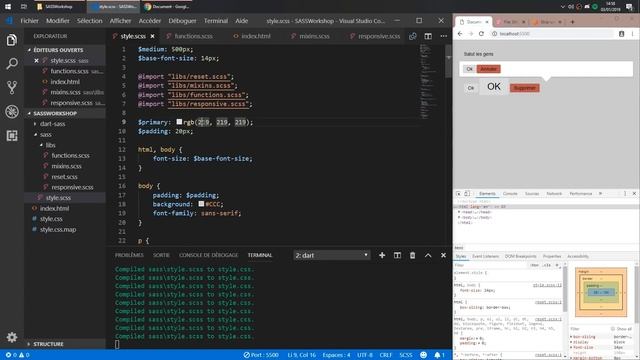Open the #CCC background color swatch
The height and width of the screenshot is (360, 640).
pyautogui.click(x=201, y=204)
